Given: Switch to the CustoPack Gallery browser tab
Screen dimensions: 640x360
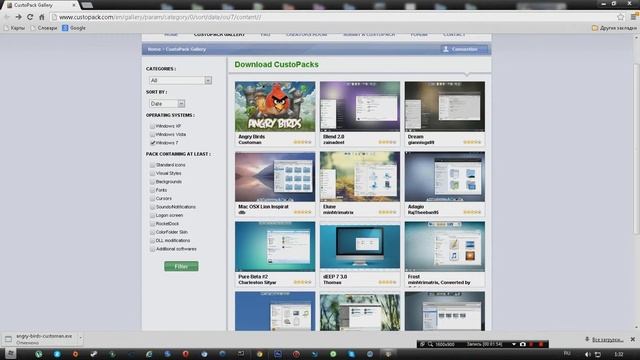Looking at the screenshot, I should coord(39,5).
